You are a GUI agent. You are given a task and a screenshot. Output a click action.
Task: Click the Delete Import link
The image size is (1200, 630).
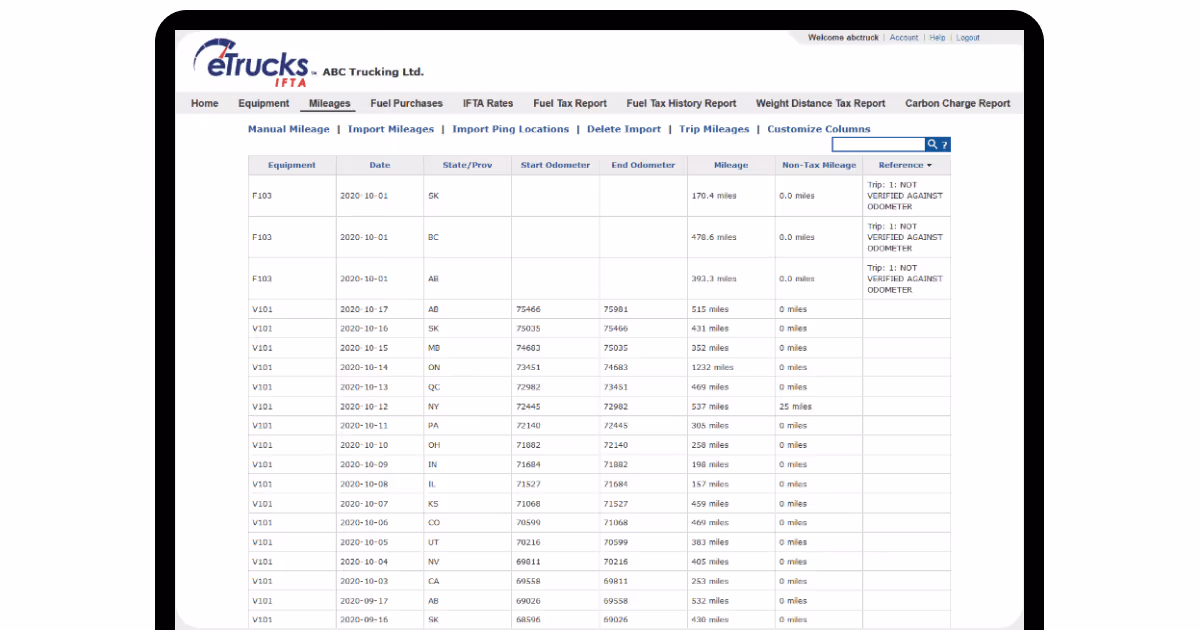(x=624, y=129)
